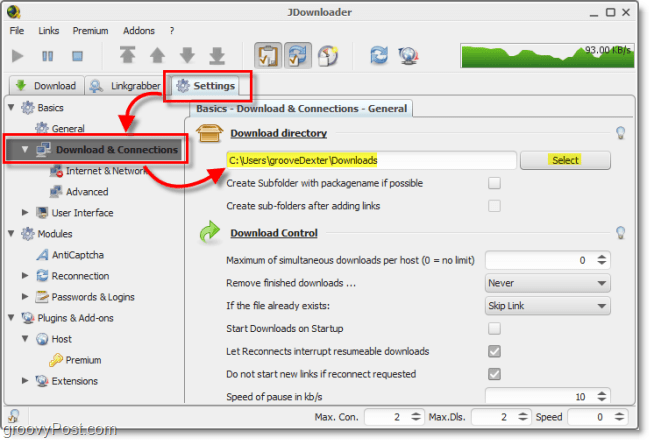Switch to the Download tab

click(x=46, y=86)
